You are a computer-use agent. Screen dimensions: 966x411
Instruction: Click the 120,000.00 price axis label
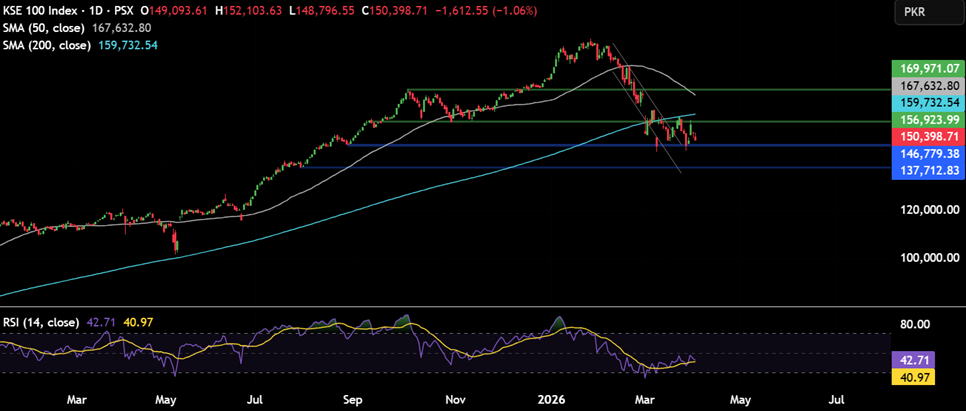pyautogui.click(x=926, y=211)
